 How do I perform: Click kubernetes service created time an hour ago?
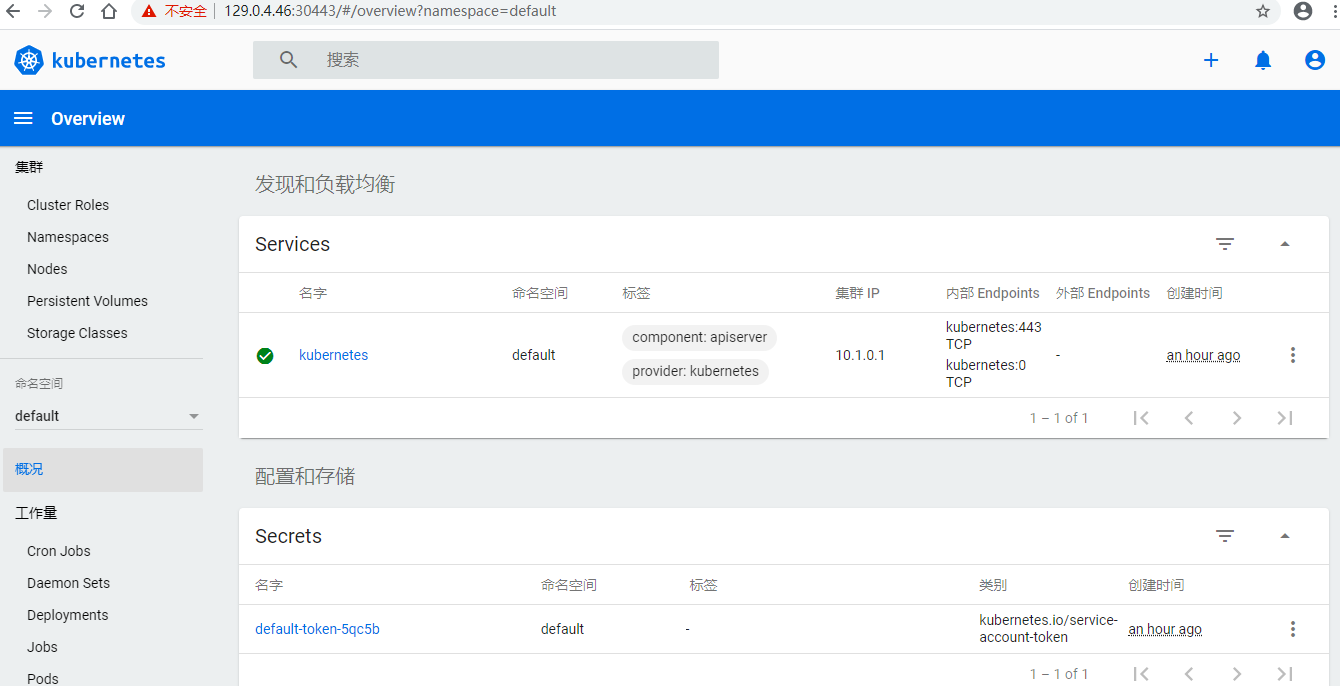click(1203, 355)
